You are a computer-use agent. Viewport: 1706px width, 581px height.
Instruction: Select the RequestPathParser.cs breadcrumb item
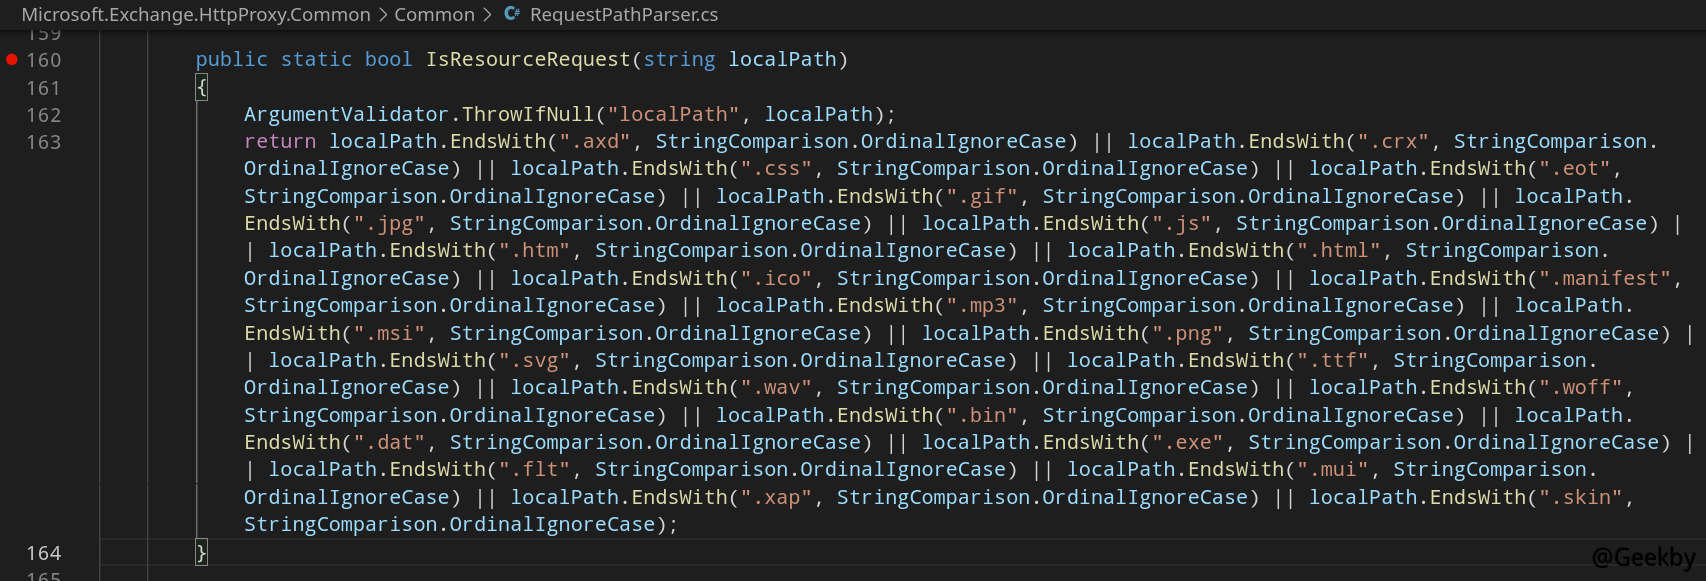coord(623,15)
